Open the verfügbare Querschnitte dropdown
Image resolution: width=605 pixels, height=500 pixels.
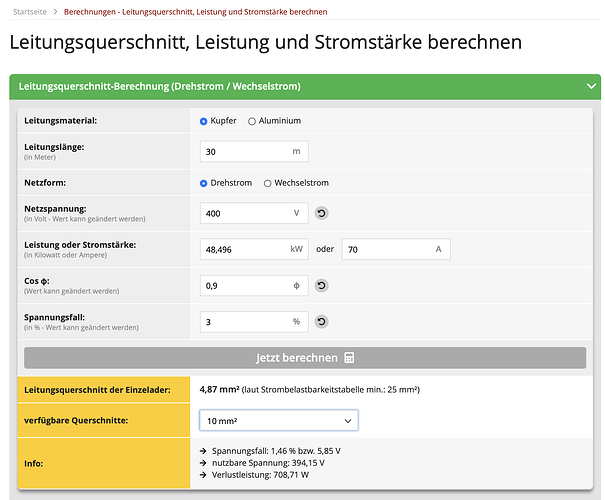tap(279, 421)
